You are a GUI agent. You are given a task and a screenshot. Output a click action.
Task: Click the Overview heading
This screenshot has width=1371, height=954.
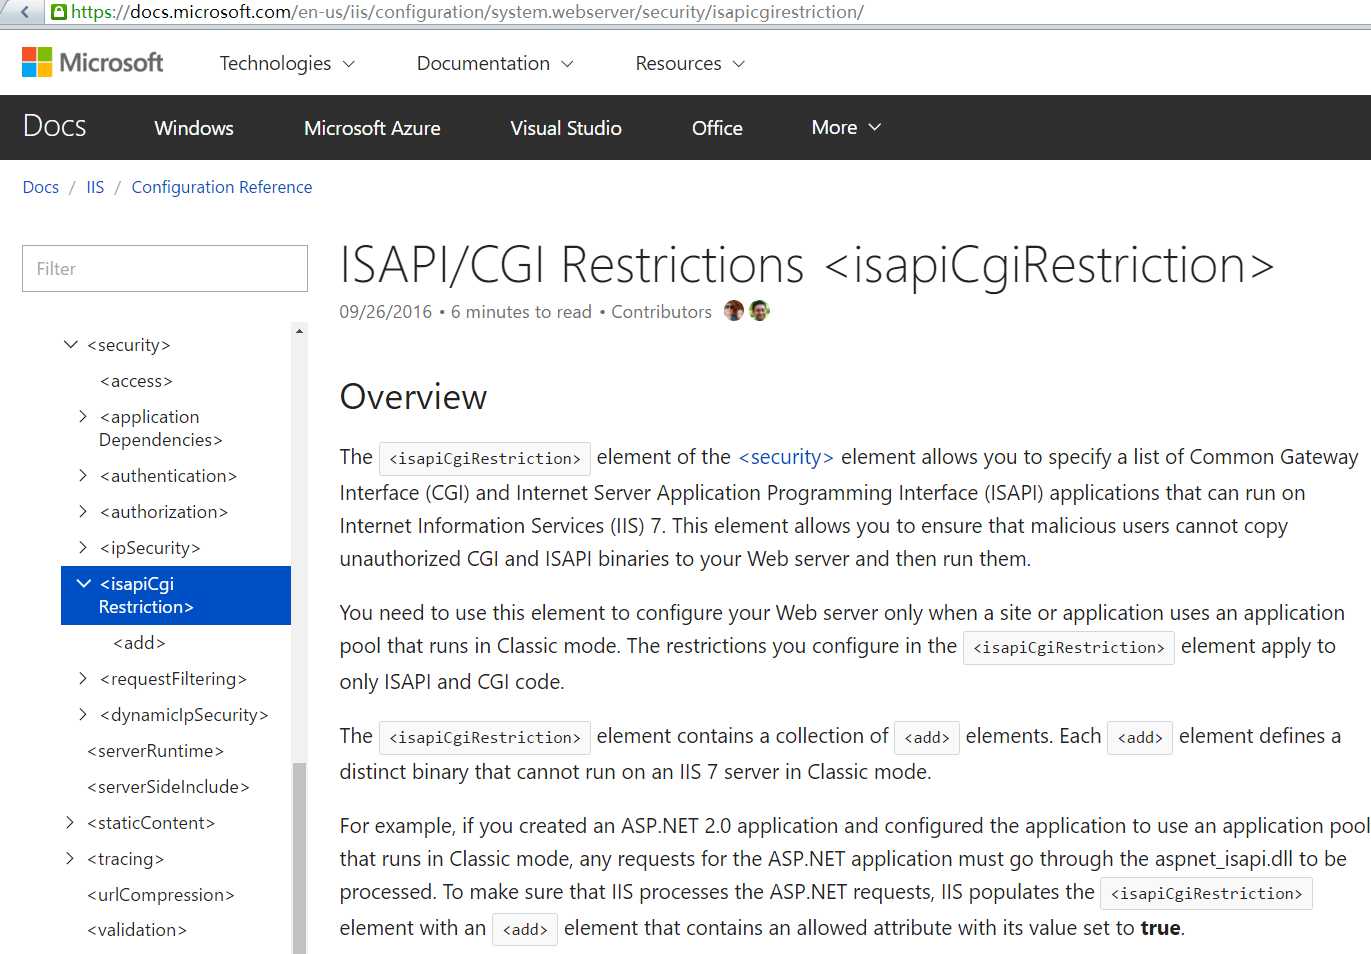pos(413,397)
